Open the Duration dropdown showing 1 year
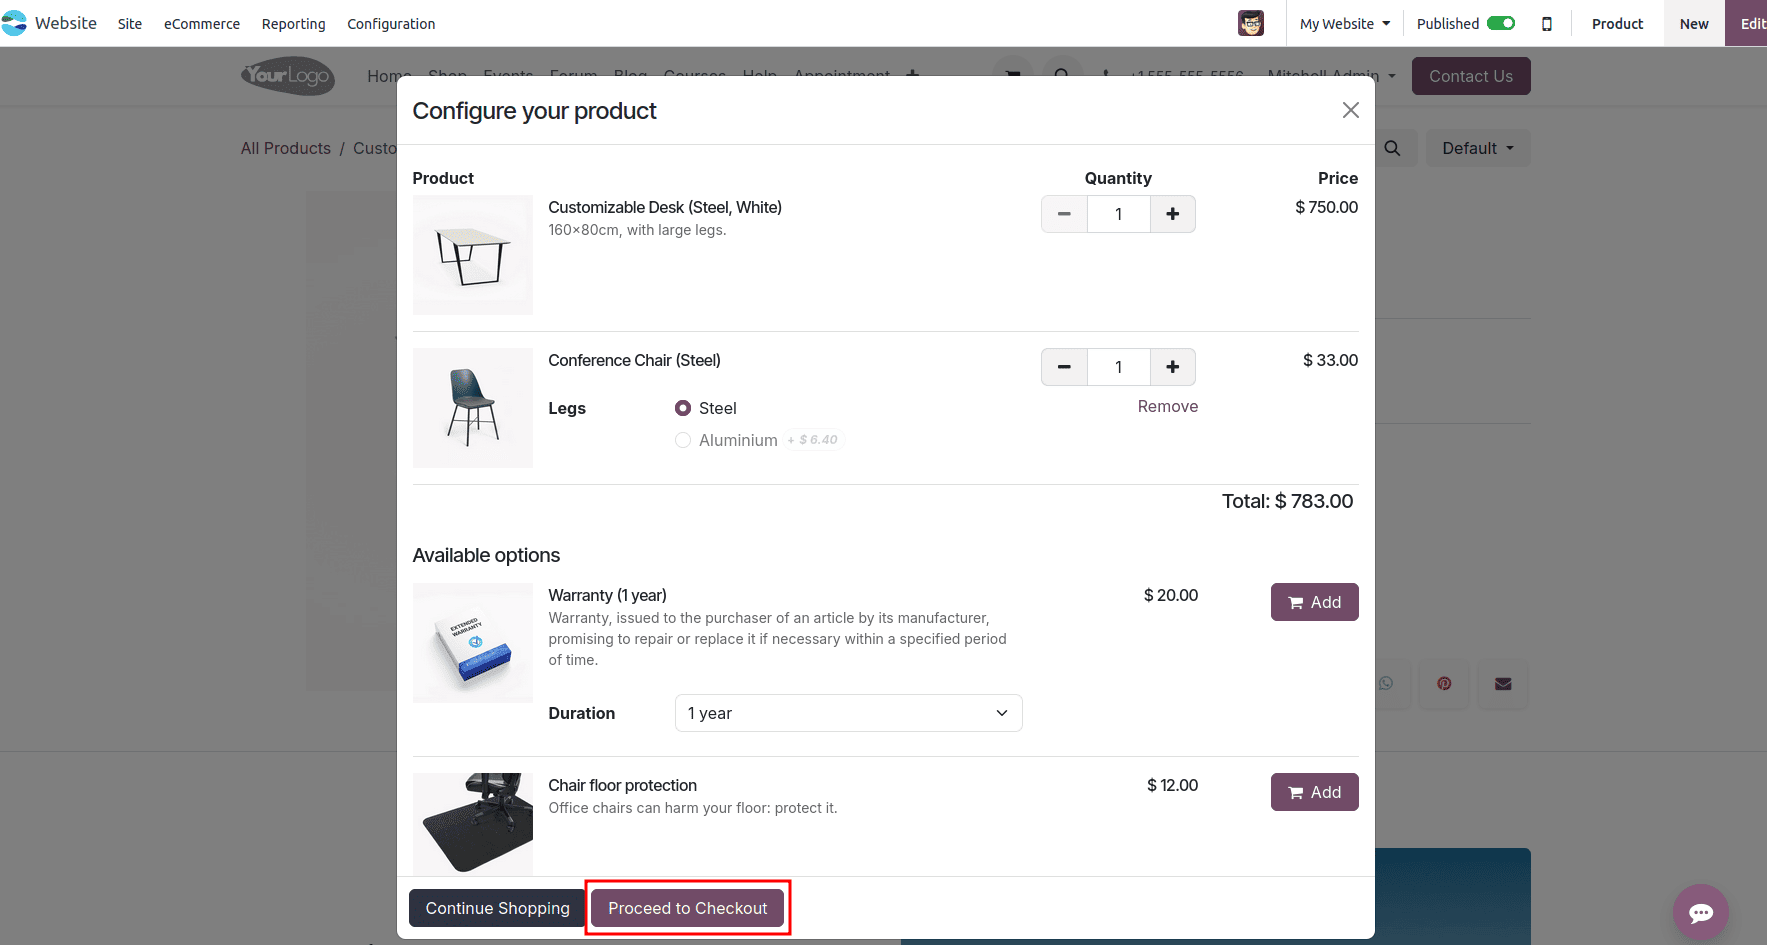 (847, 713)
